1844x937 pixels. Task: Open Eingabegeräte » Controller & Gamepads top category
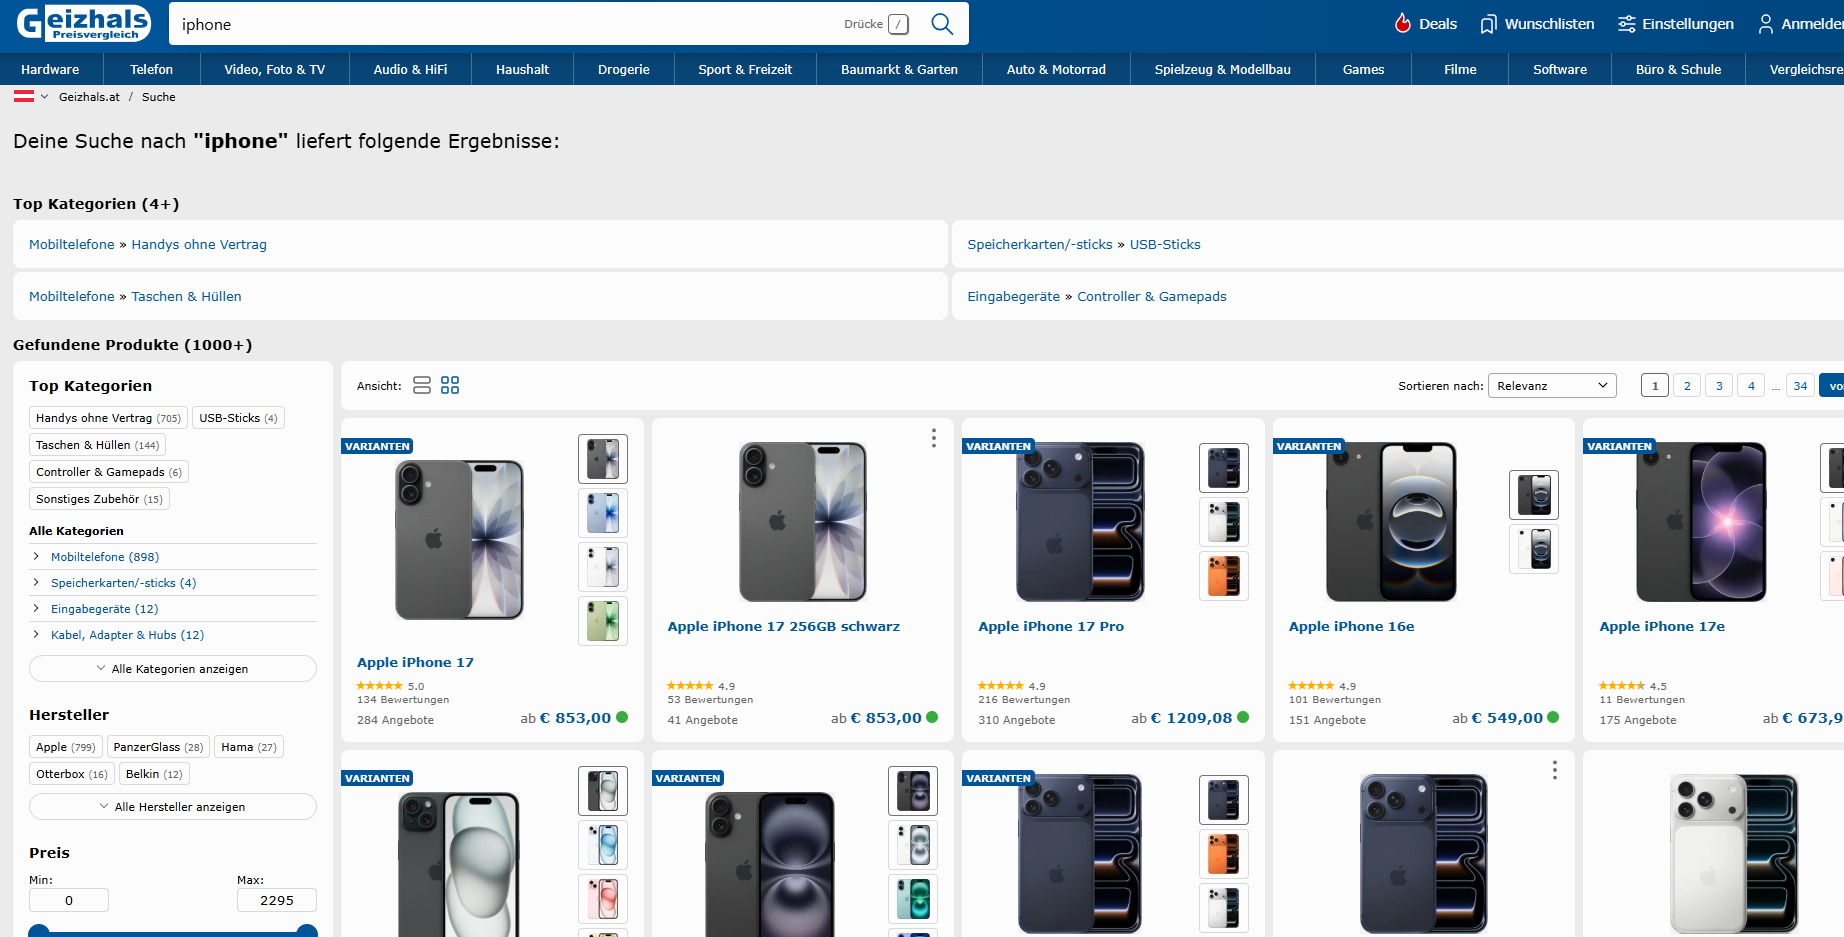(x=1097, y=296)
